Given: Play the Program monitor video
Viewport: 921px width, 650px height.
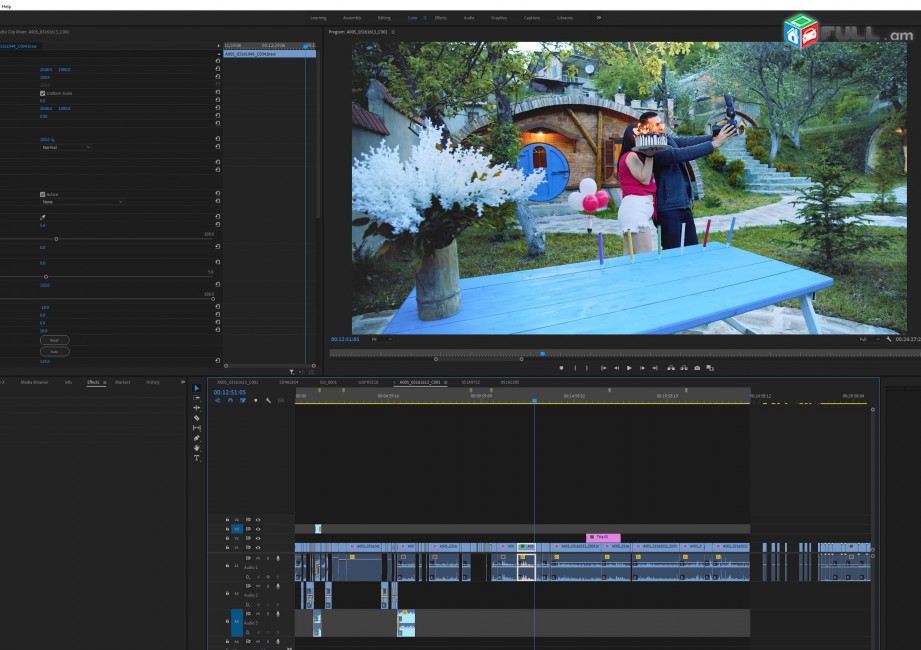Looking at the screenshot, I should pos(629,368).
